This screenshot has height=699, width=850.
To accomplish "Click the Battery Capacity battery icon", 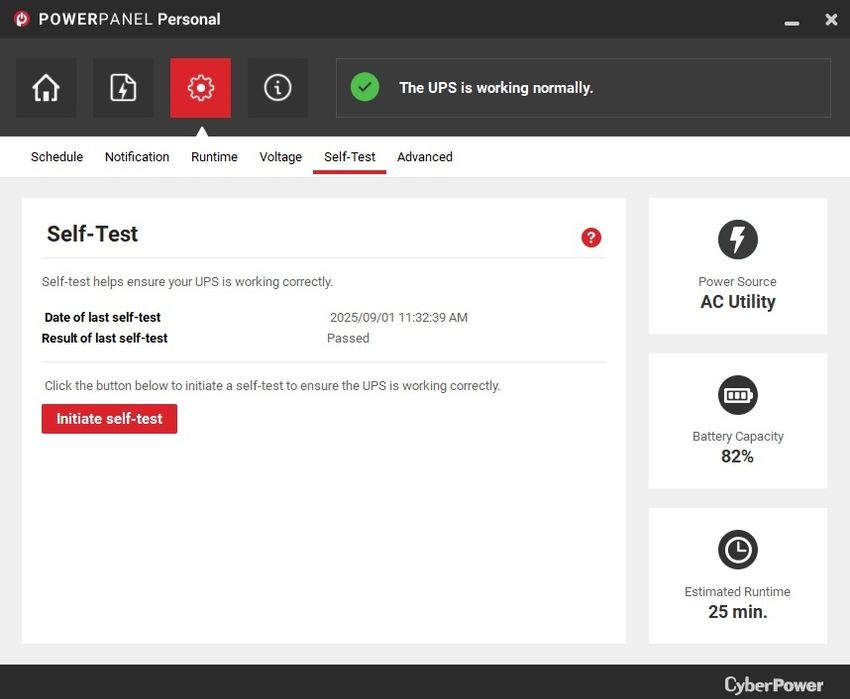I will coord(737,395).
